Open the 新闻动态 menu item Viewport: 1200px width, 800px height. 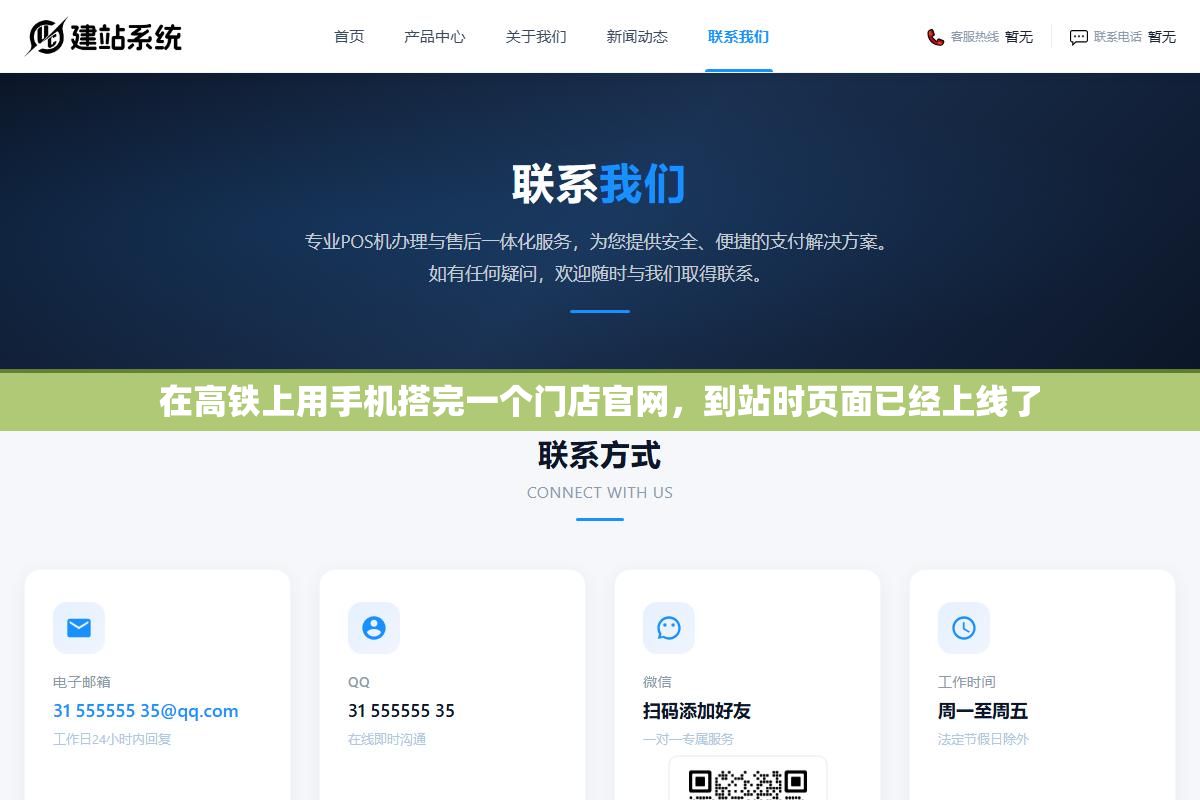click(x=637, y=37)
